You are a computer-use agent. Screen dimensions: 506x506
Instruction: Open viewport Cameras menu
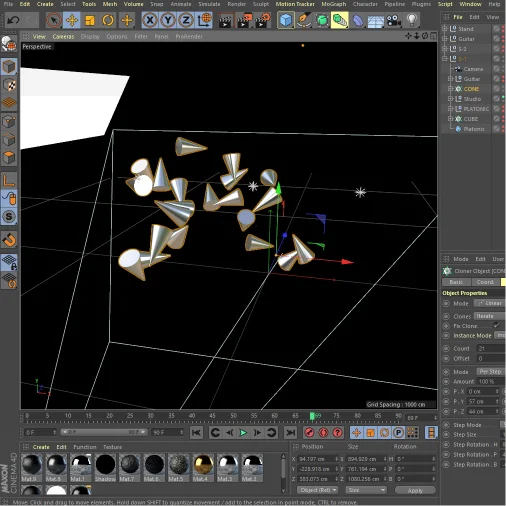[63, 36]
